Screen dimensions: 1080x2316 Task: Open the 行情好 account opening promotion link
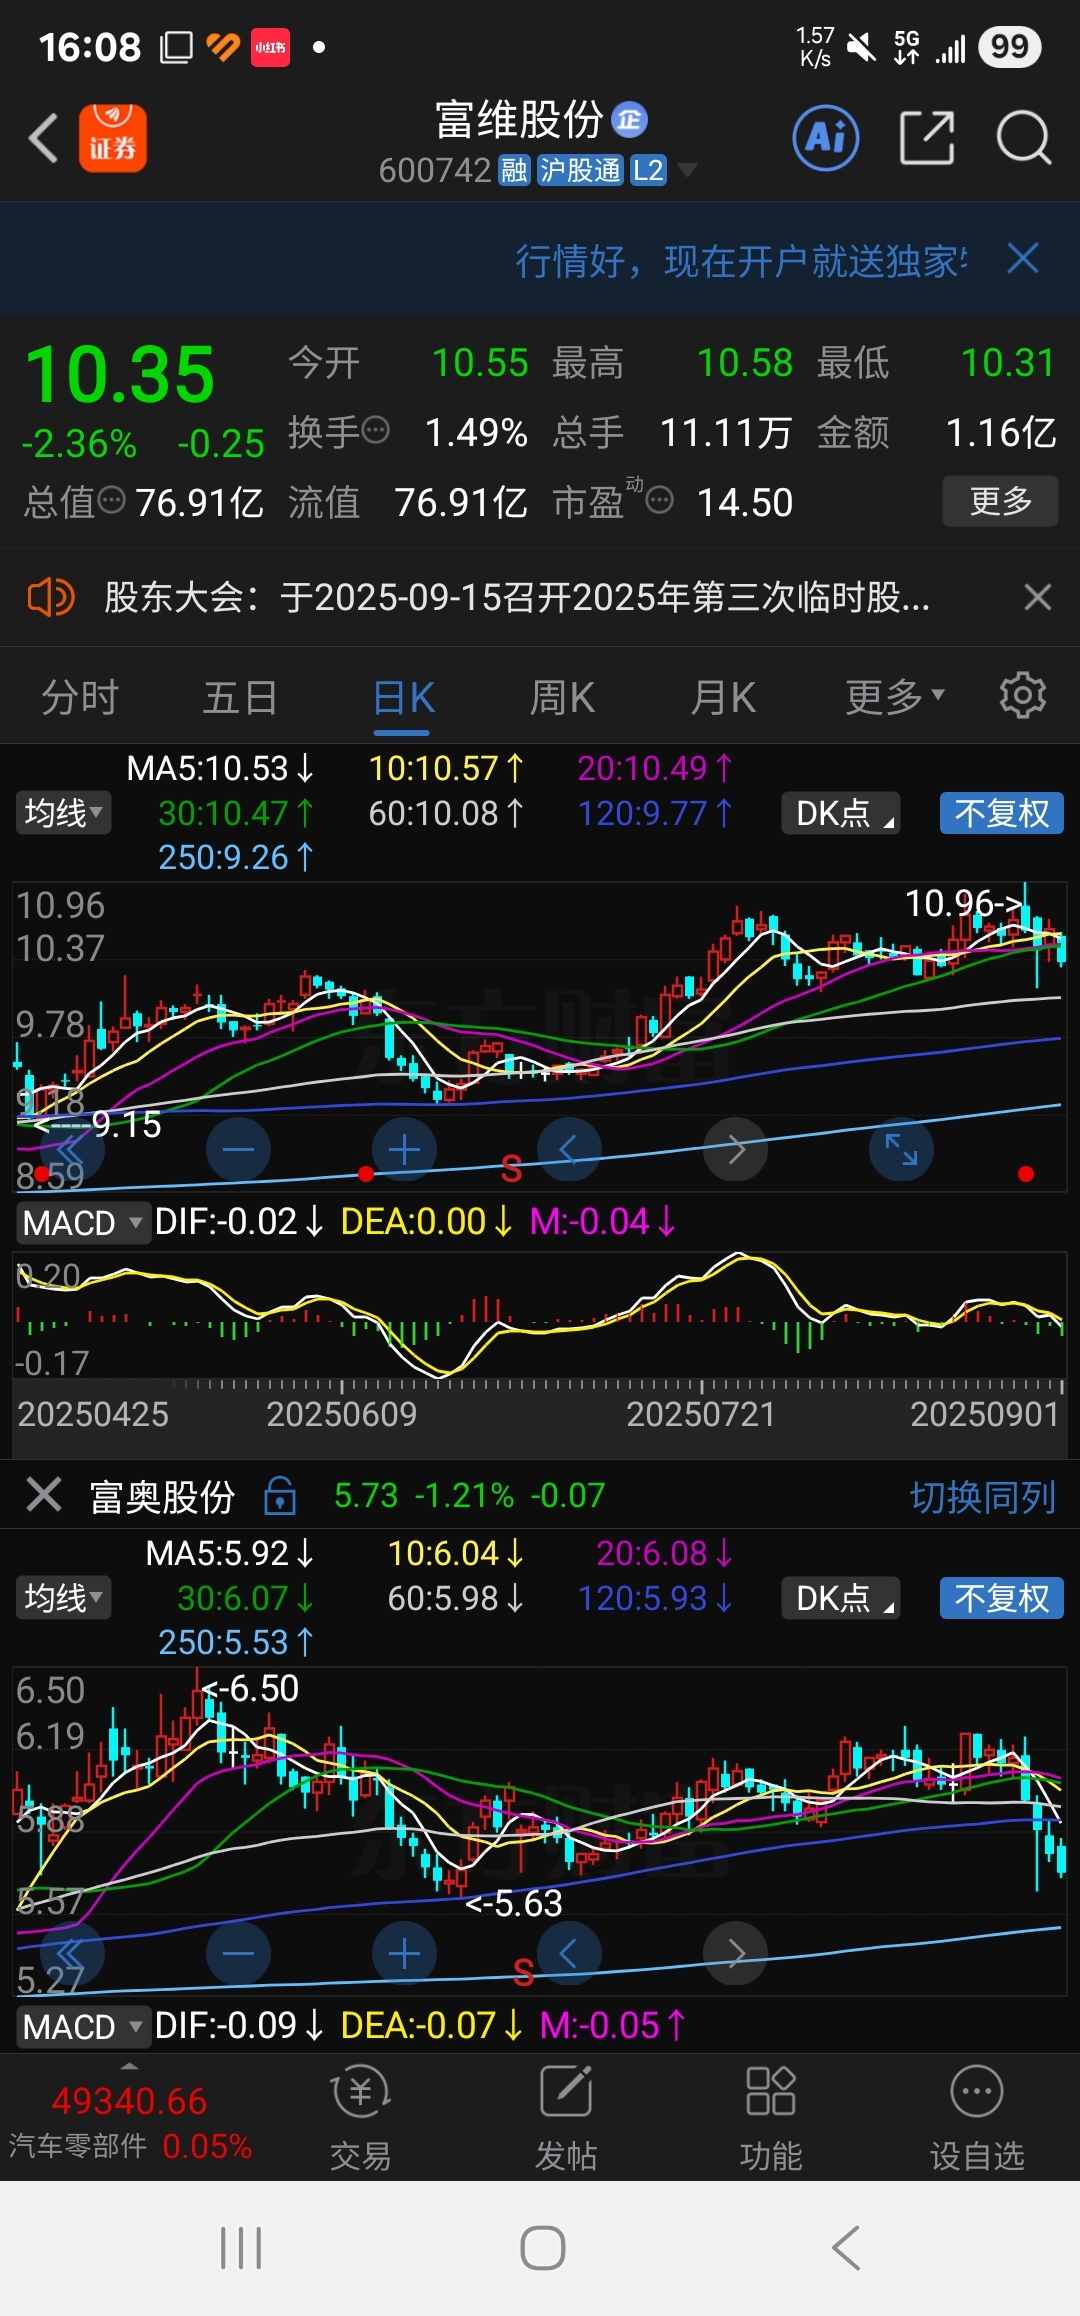[741, 260]
